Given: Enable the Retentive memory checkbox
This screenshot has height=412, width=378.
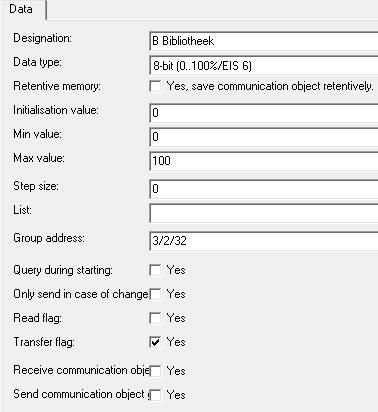Looking at the screenshot, I should [x=155, y=86].
